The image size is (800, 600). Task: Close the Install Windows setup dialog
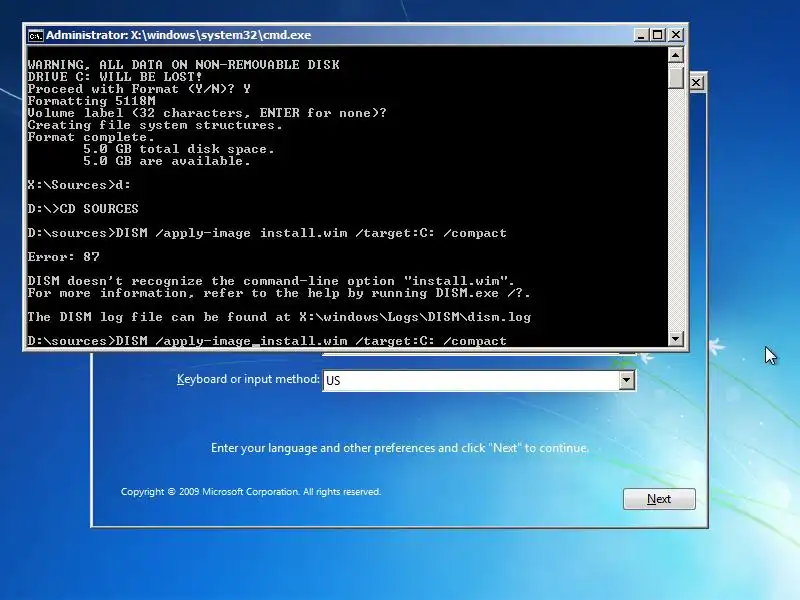click(x=696, y=83)
